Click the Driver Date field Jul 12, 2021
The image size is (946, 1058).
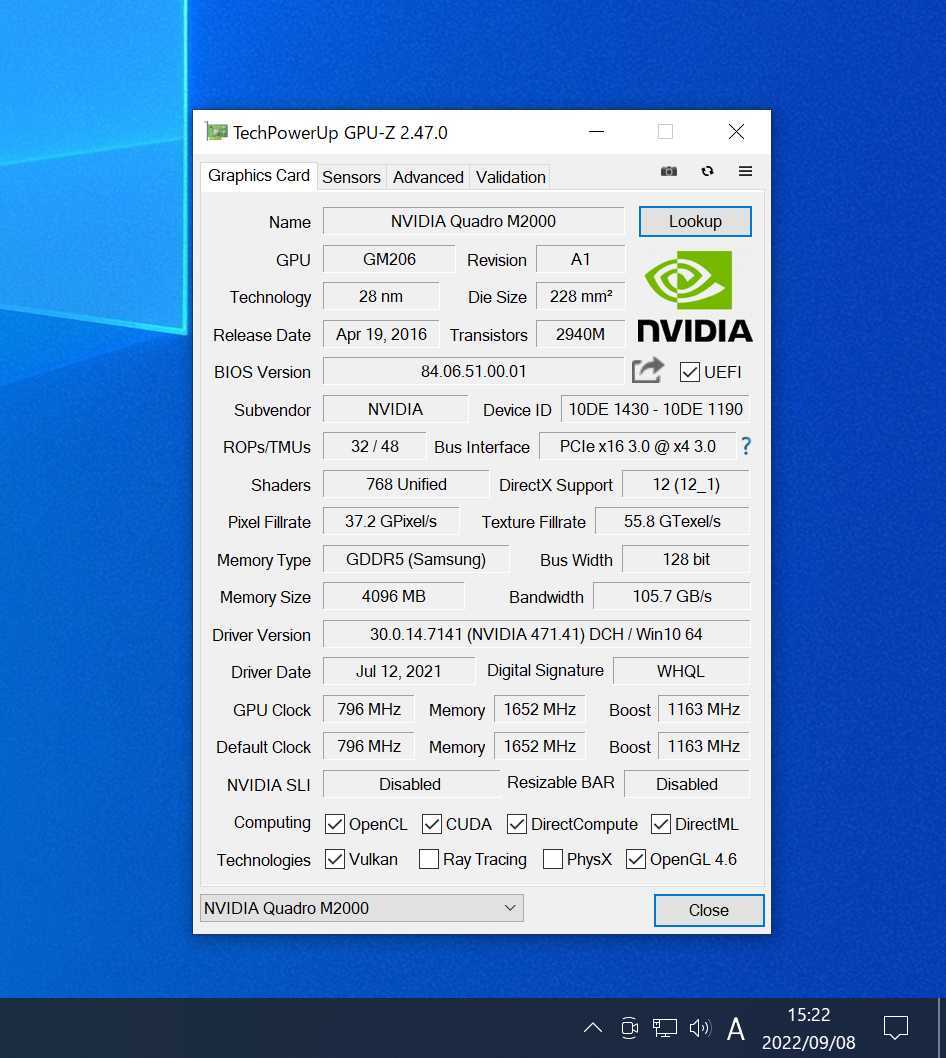(398, 671)
